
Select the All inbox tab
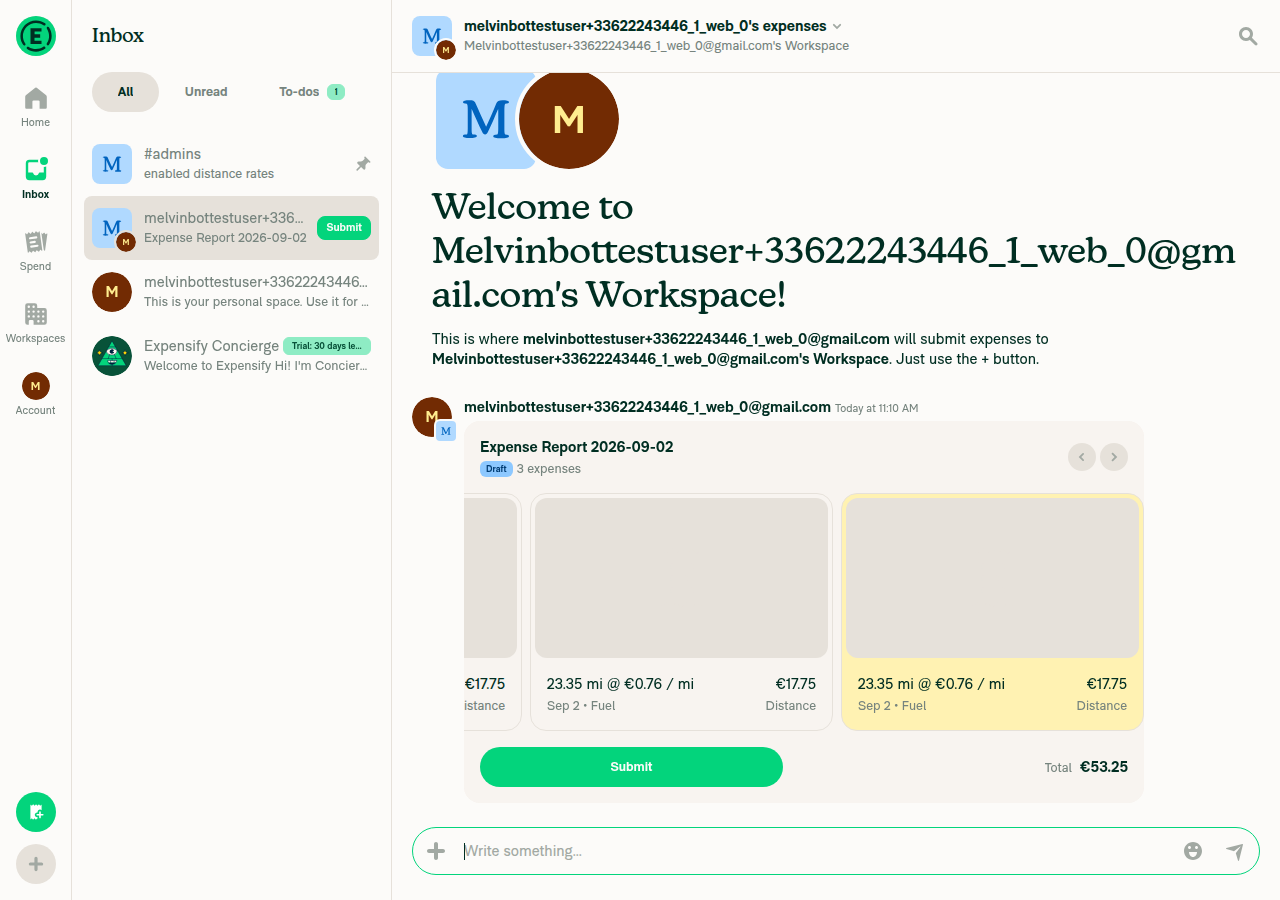125,92
